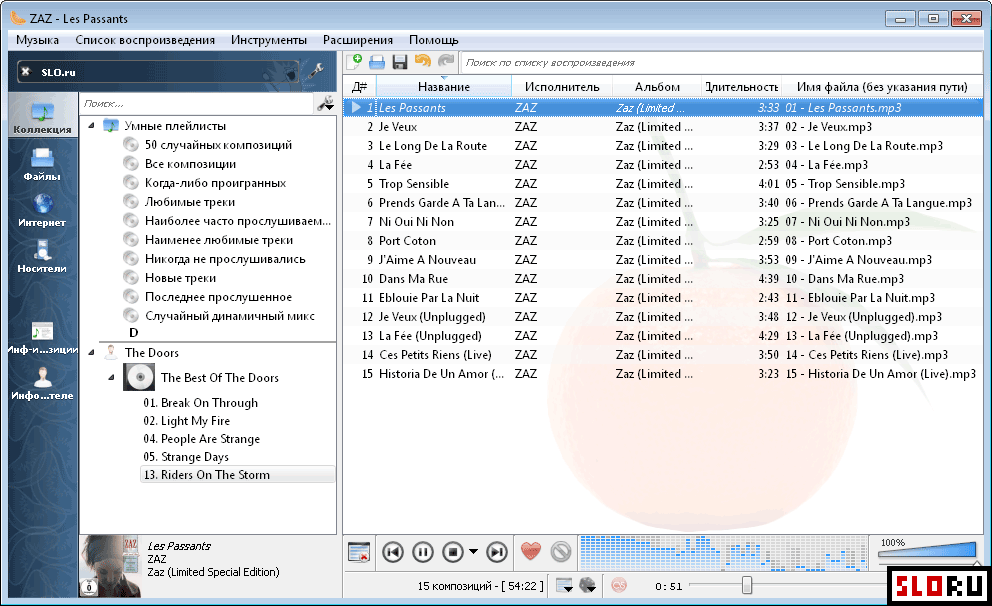Open the stop-after options arrow
This screenshot has width=992, height=606.
473,552
